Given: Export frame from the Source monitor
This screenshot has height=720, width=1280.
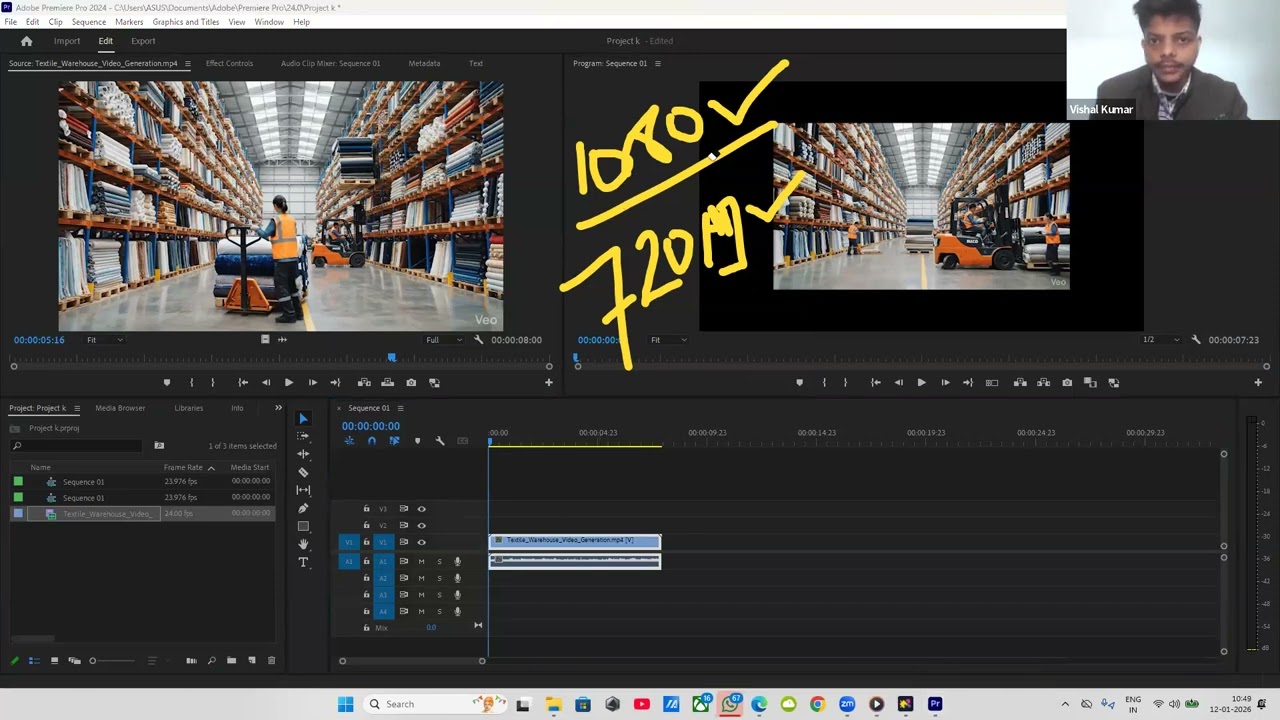Looking at the screenshot, I should (x=411, y=383).
